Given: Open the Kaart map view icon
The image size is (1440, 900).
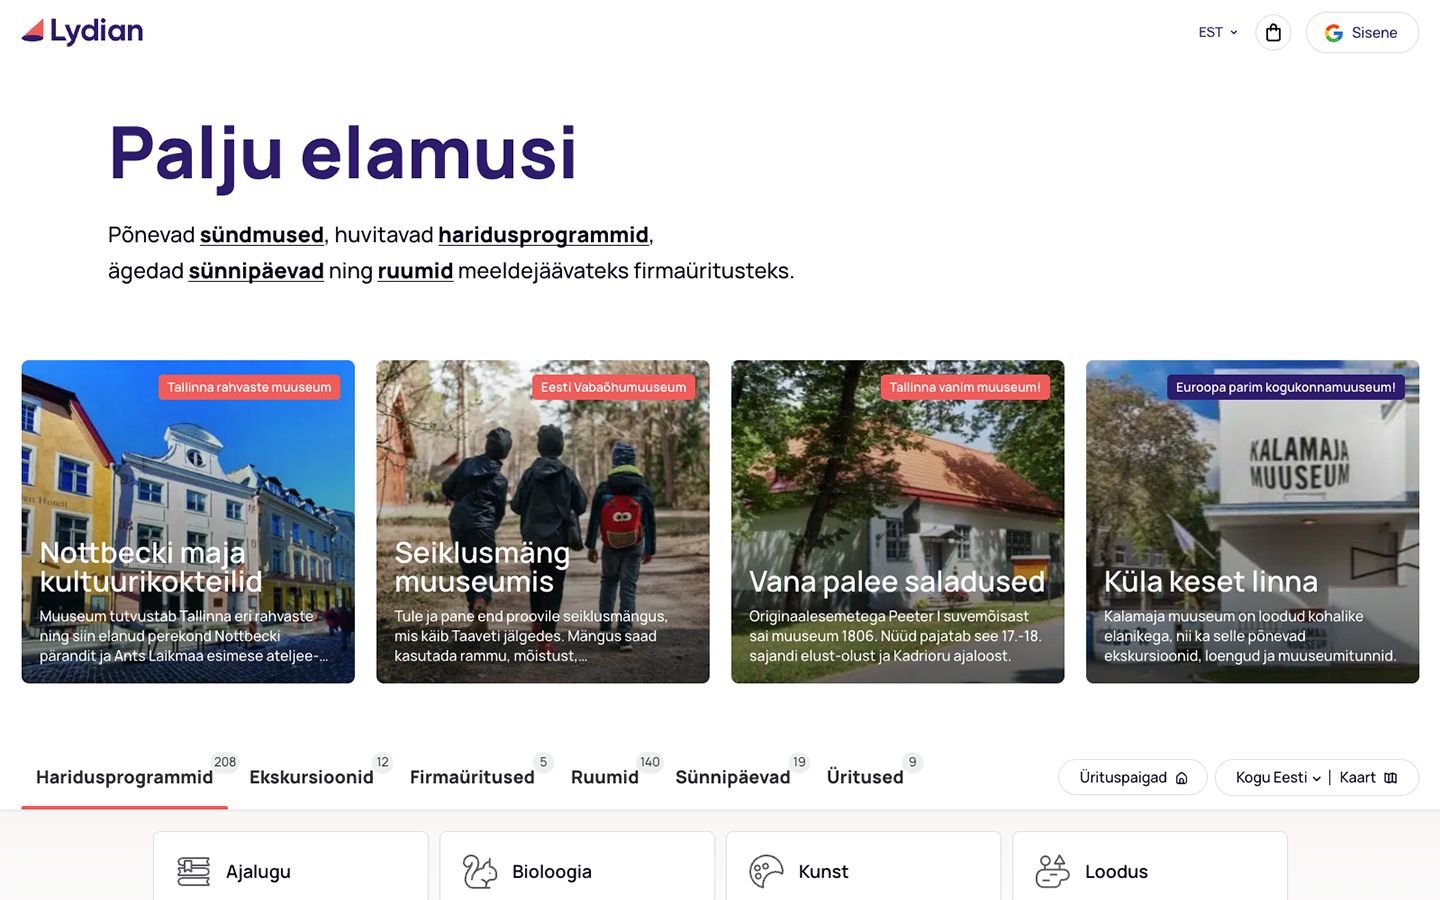Looking at the screenshot, I should tap(1390, 778).
